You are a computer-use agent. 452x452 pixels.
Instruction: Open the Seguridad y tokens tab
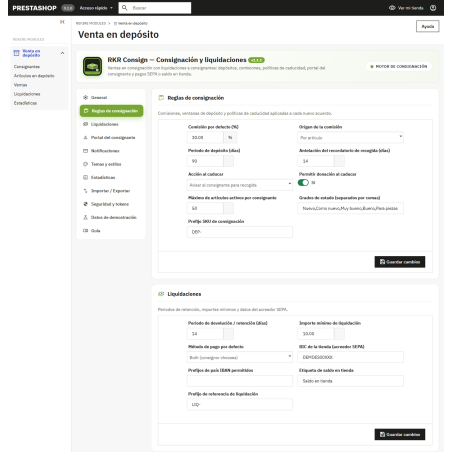tap(111, 204)
